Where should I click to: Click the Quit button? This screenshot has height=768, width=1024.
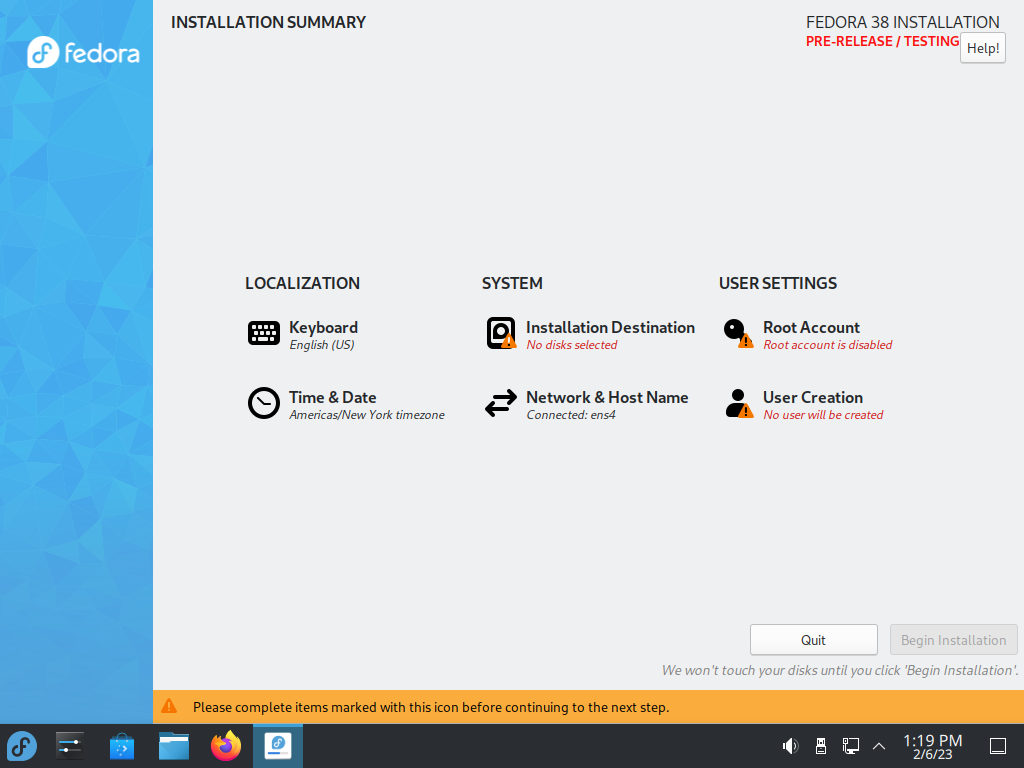(814, 640)
